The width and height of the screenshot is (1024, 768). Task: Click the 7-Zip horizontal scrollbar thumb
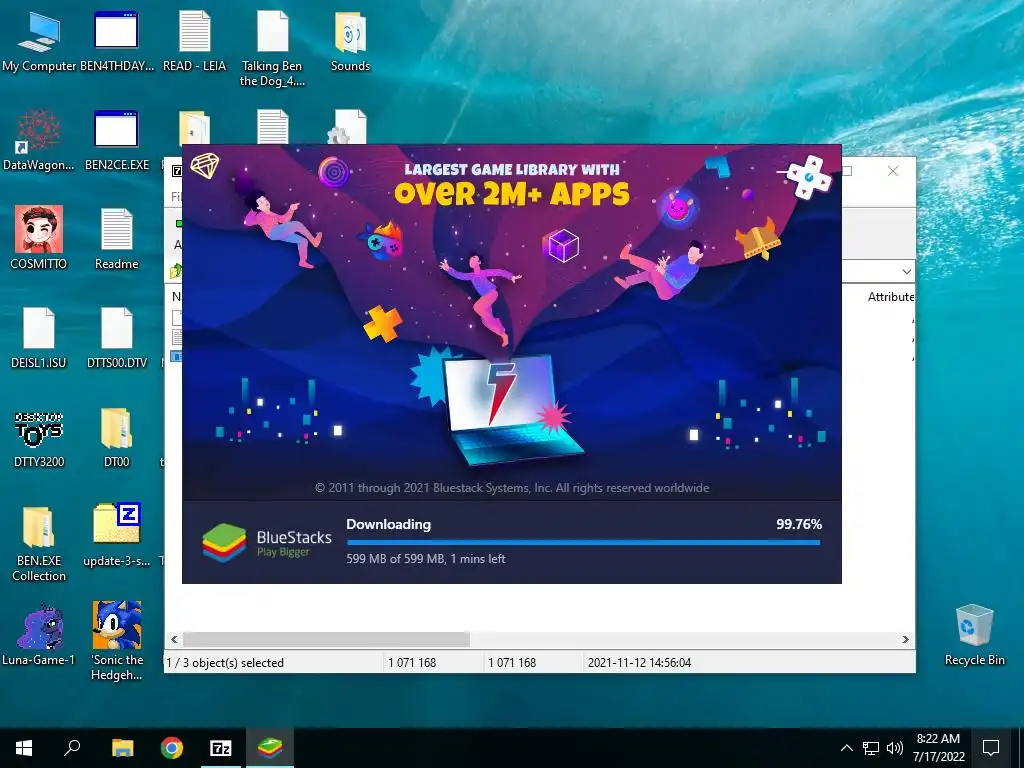click(326, 639)
